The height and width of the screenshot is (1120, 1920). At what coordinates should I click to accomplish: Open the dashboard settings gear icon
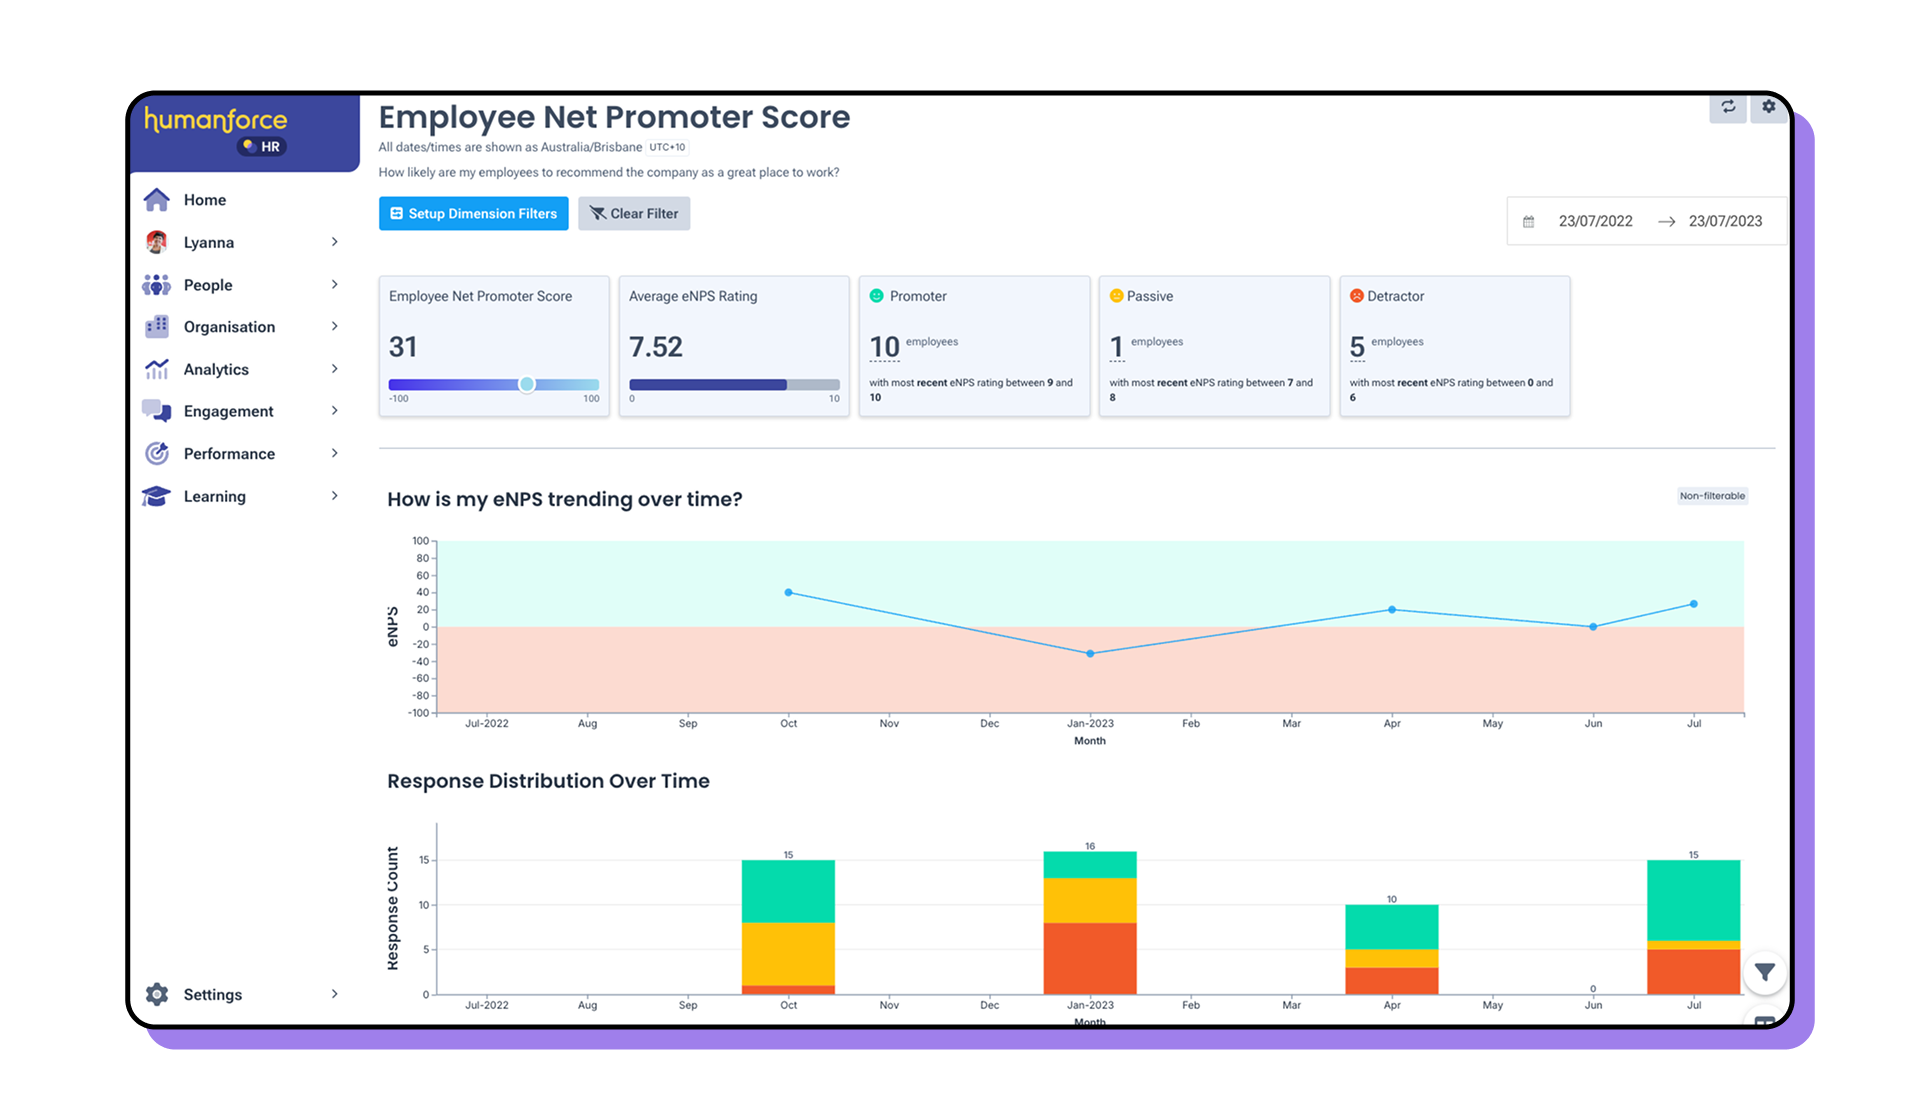click(x=1768, y=107)
